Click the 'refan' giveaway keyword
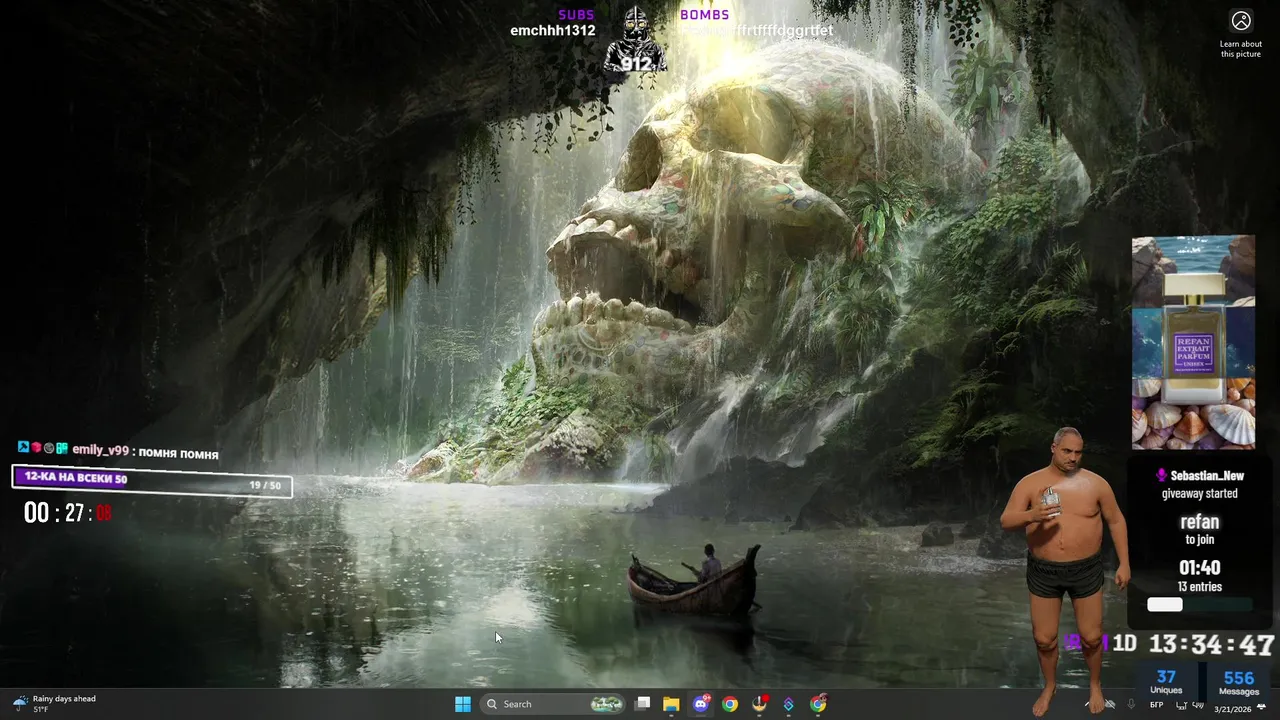This screenshot has height=720, width=1280. pyautogui.click(x=1200, y=521)
